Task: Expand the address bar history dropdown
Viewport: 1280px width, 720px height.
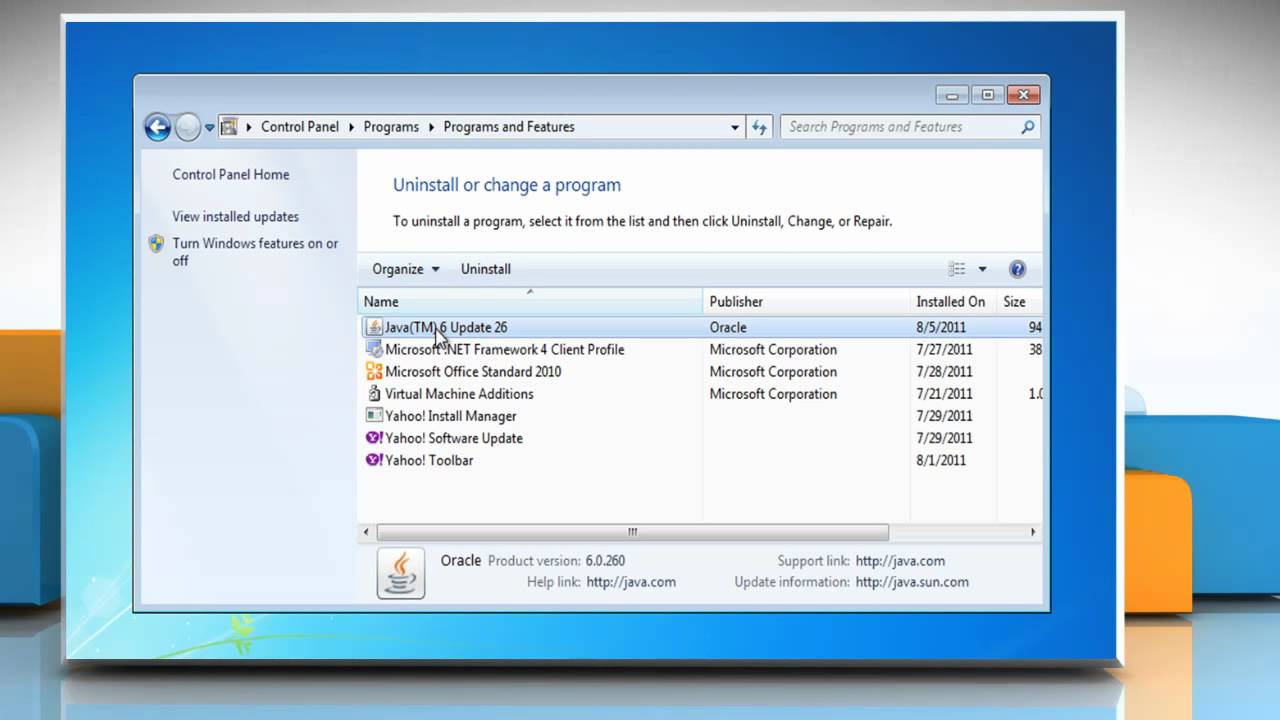Action: pyautogui.click(x=735, y=128)
